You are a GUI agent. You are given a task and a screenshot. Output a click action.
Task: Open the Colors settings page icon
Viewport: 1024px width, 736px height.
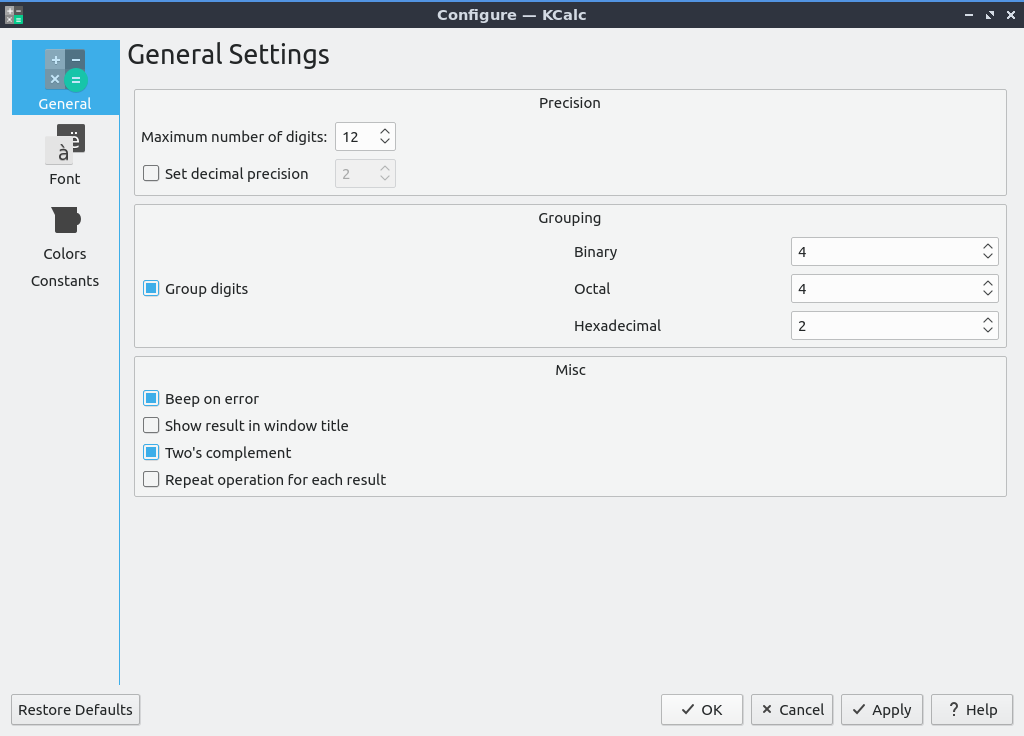click(x=65, y=220)
